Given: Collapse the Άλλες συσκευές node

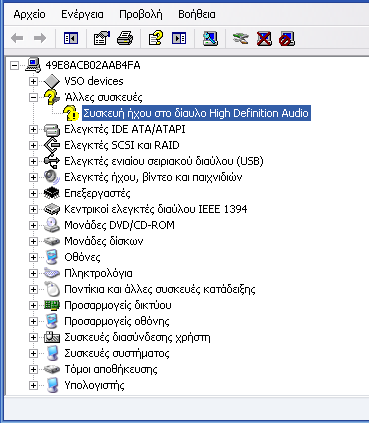Looking at the screenshot, I should (33, 97).
